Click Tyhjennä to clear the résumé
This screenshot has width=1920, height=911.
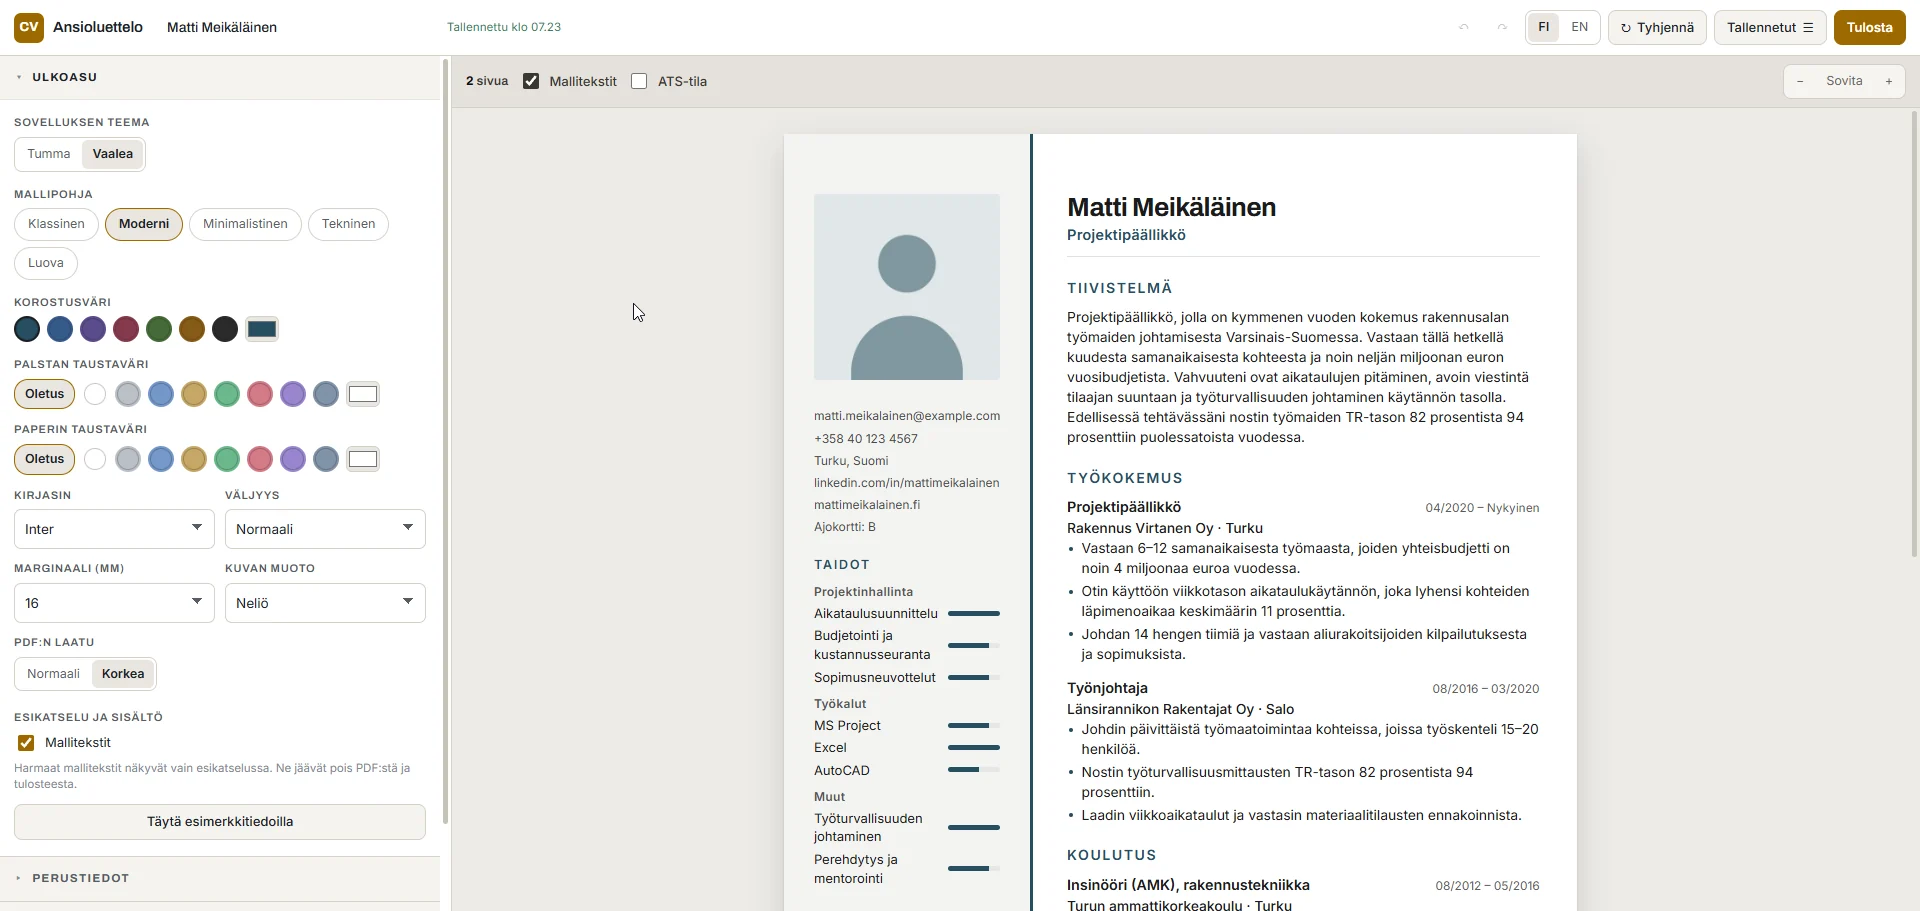pos(1657,28)
